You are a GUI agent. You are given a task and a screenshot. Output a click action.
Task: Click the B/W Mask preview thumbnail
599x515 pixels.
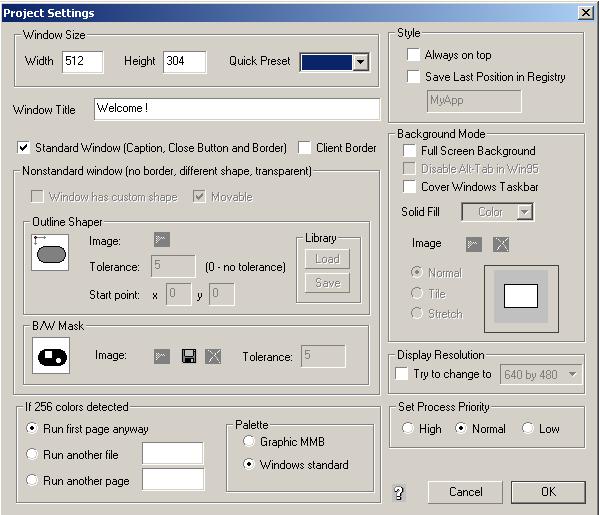pos(51,355)
